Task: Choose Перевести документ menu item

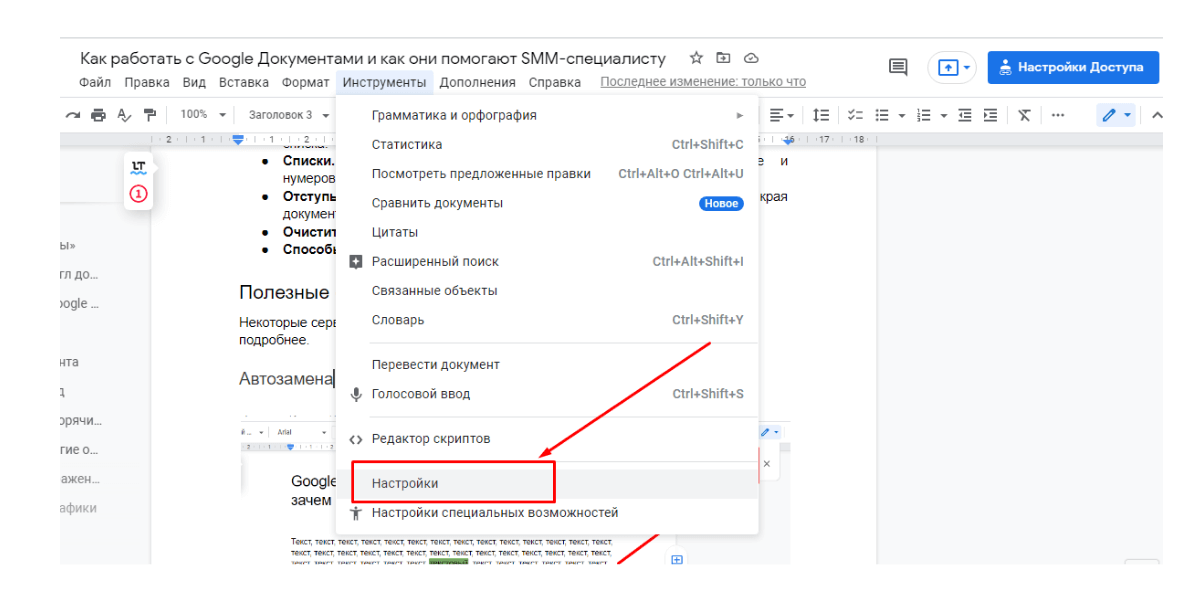Action: [x=435, y=365]
